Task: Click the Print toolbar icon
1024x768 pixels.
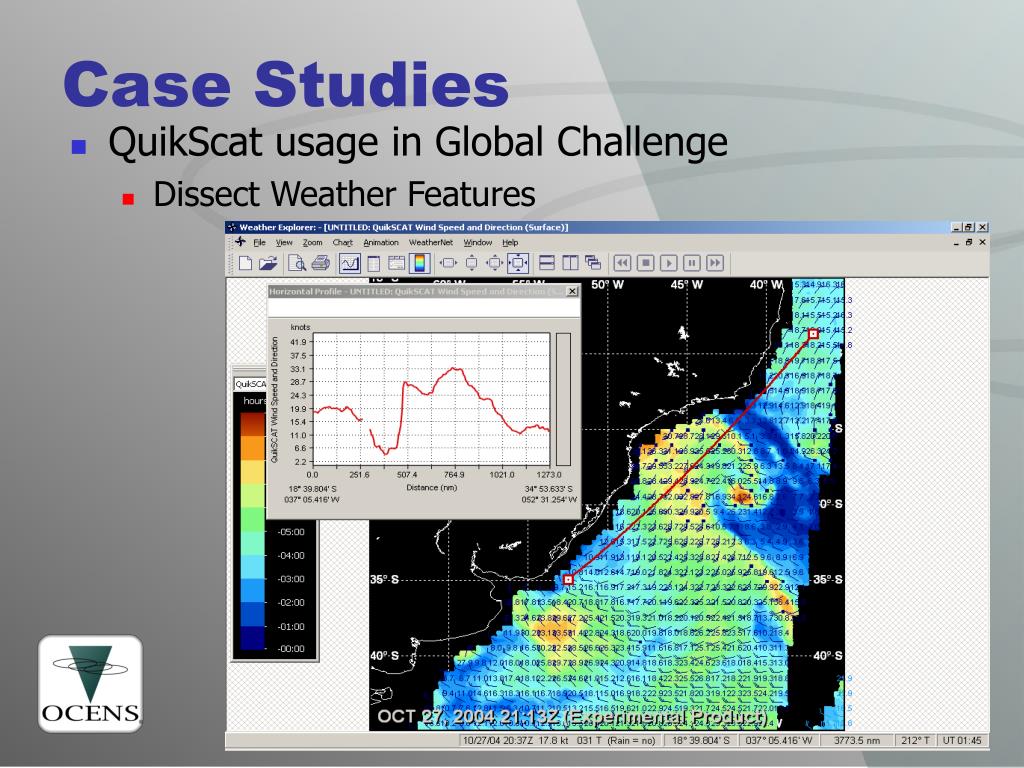Action: click(x=320, y=263)
